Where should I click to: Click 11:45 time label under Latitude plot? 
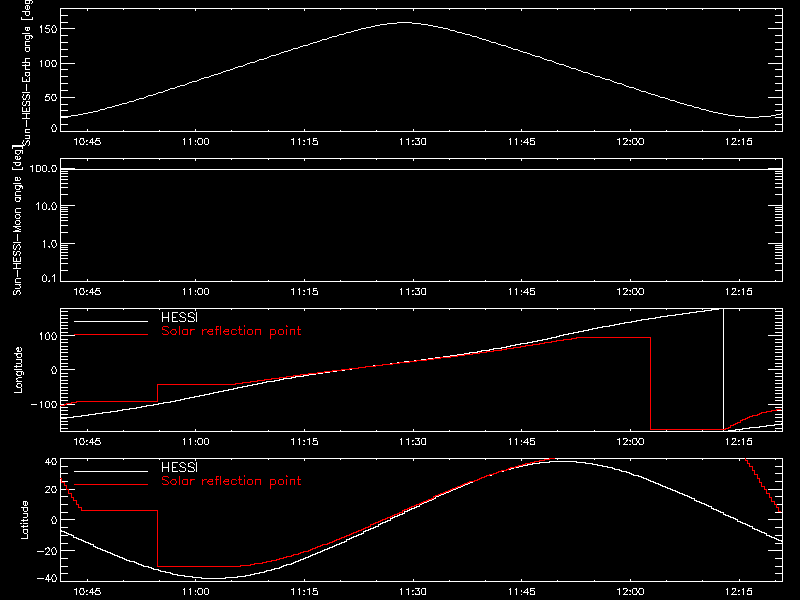[521, 592]
